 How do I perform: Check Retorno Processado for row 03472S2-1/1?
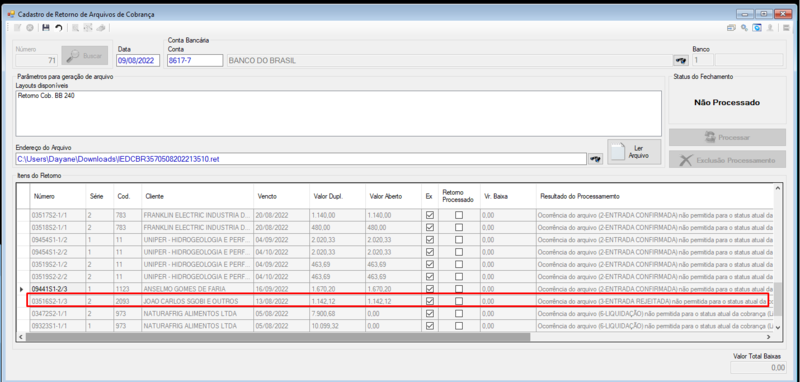459,314
